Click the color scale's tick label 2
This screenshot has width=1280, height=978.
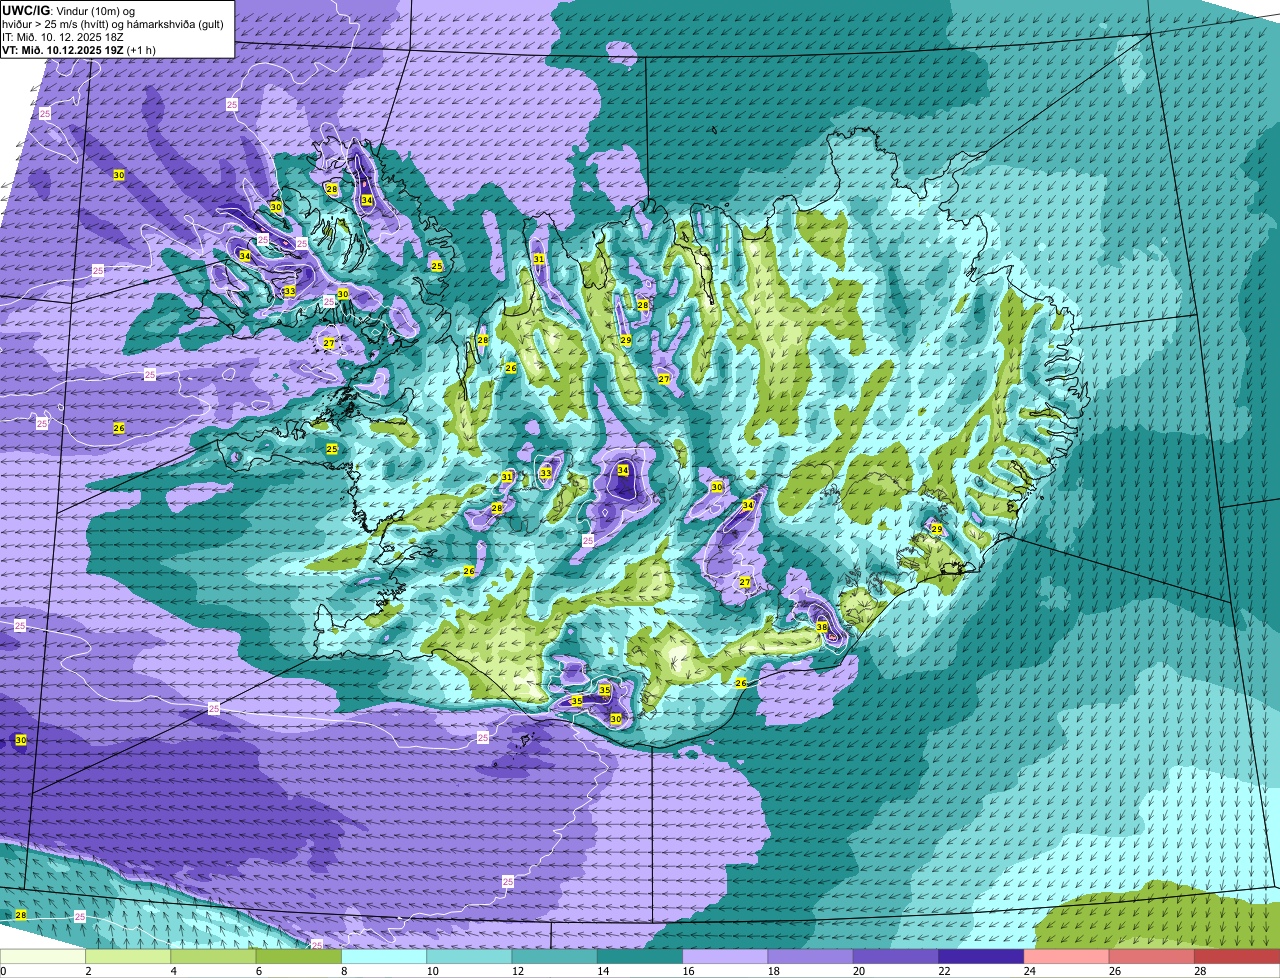88,971
